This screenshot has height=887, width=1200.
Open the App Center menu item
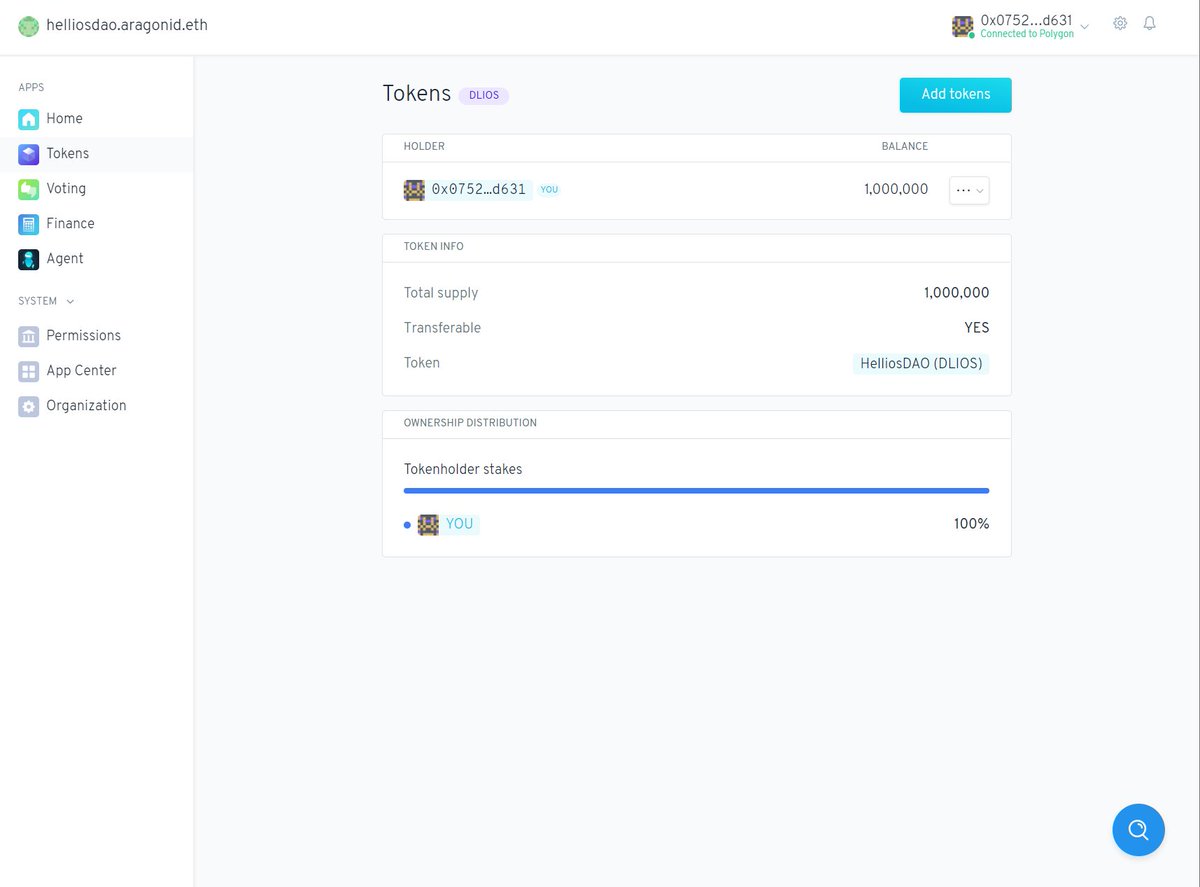click(x=81, y=371)
